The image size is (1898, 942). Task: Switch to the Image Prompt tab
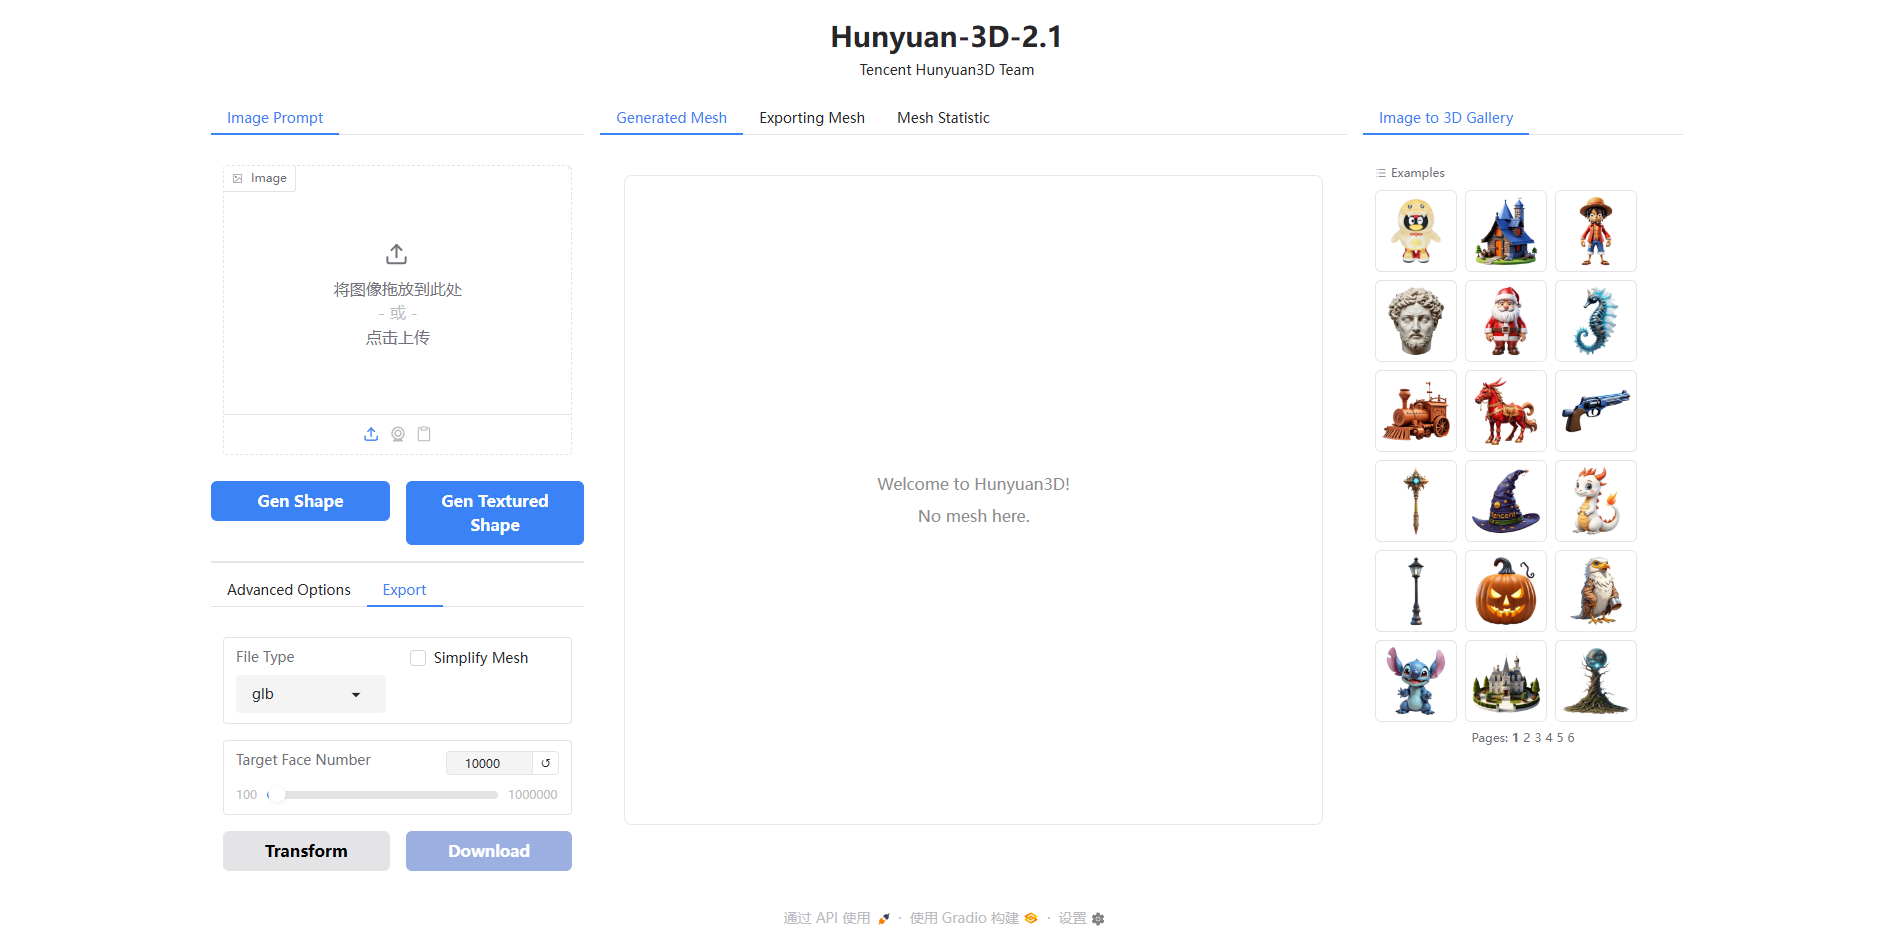tap(275, 118)
